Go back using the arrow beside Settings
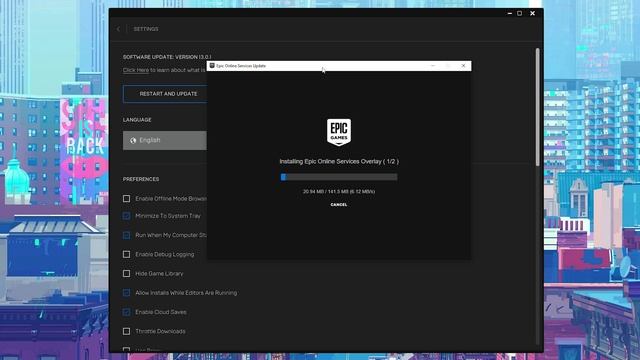The width and height of the screenshot is (640, 360). point(118,29)
